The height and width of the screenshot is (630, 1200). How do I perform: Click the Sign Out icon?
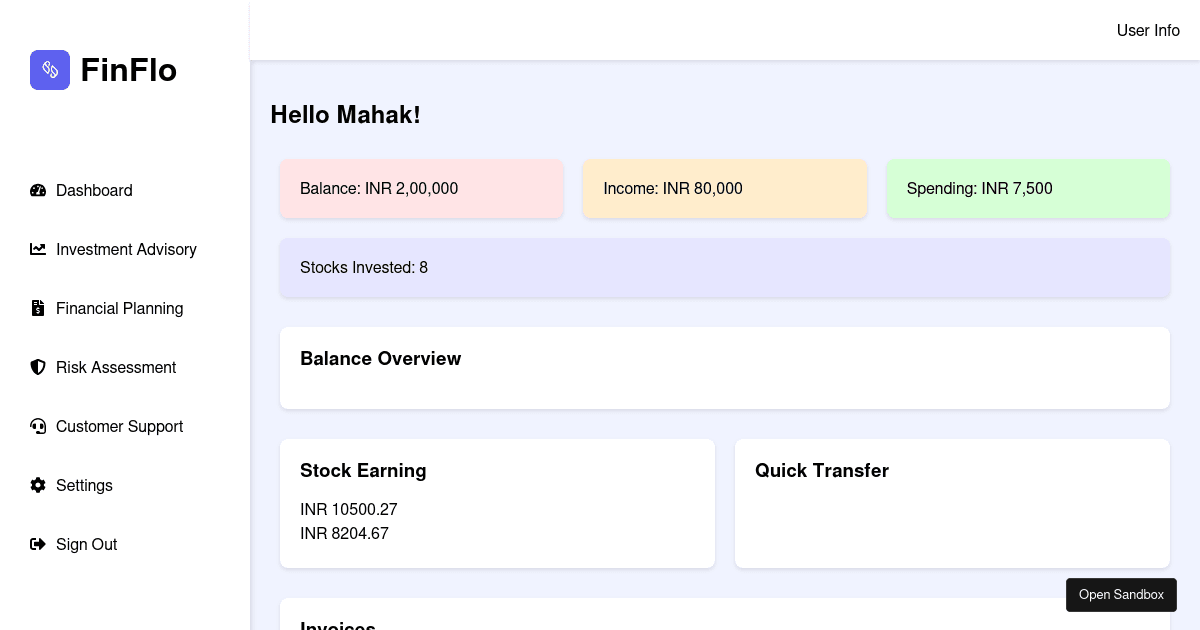pos(38,544)
